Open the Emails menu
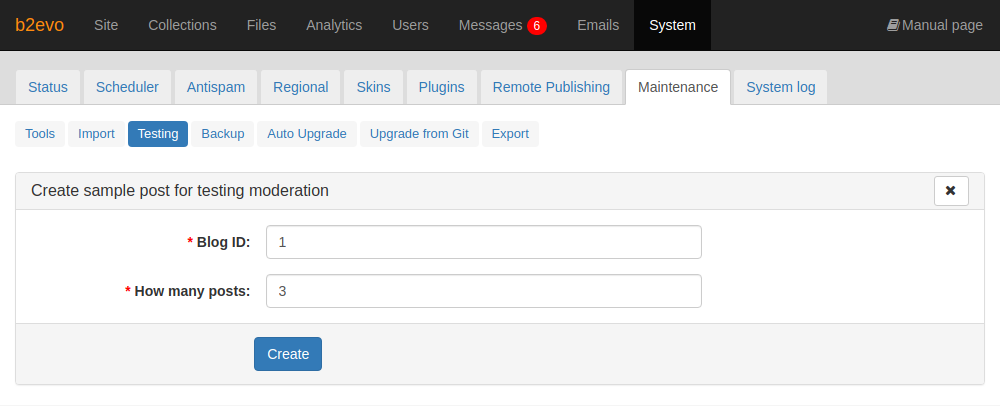The width and height of the screenshot is (1000, 406). point(598,25)
